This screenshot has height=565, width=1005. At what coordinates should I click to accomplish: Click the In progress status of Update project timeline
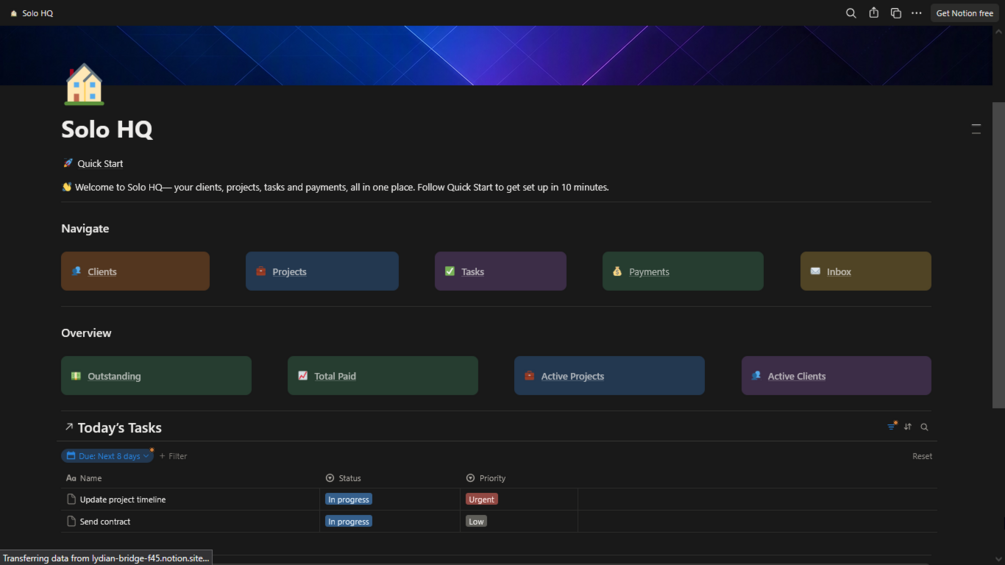point(348,499)
